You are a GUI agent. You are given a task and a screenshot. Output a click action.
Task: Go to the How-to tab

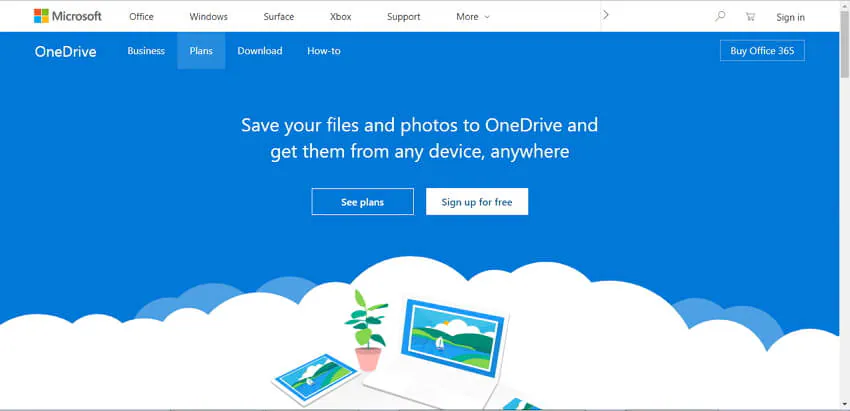[324, 51]
